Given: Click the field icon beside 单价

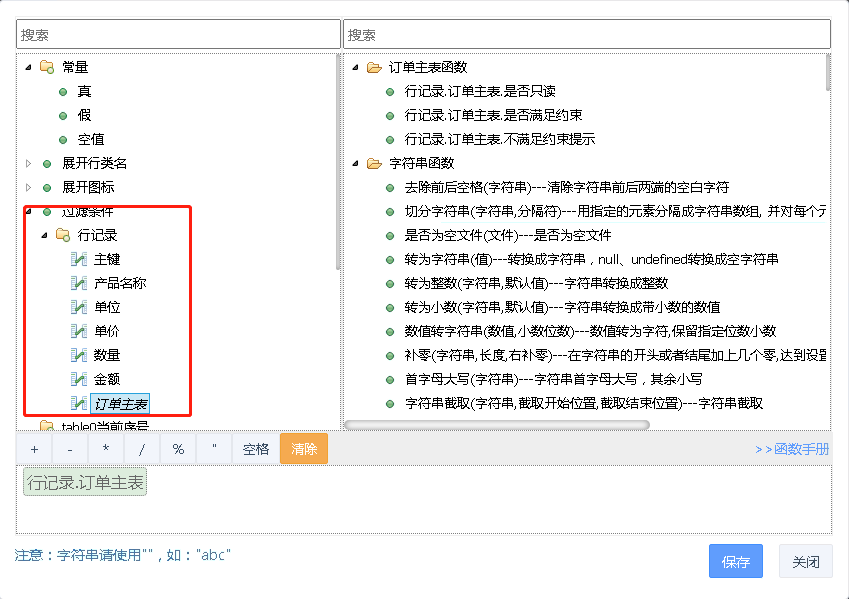Looking at the screenshot, I should point(79,331).
